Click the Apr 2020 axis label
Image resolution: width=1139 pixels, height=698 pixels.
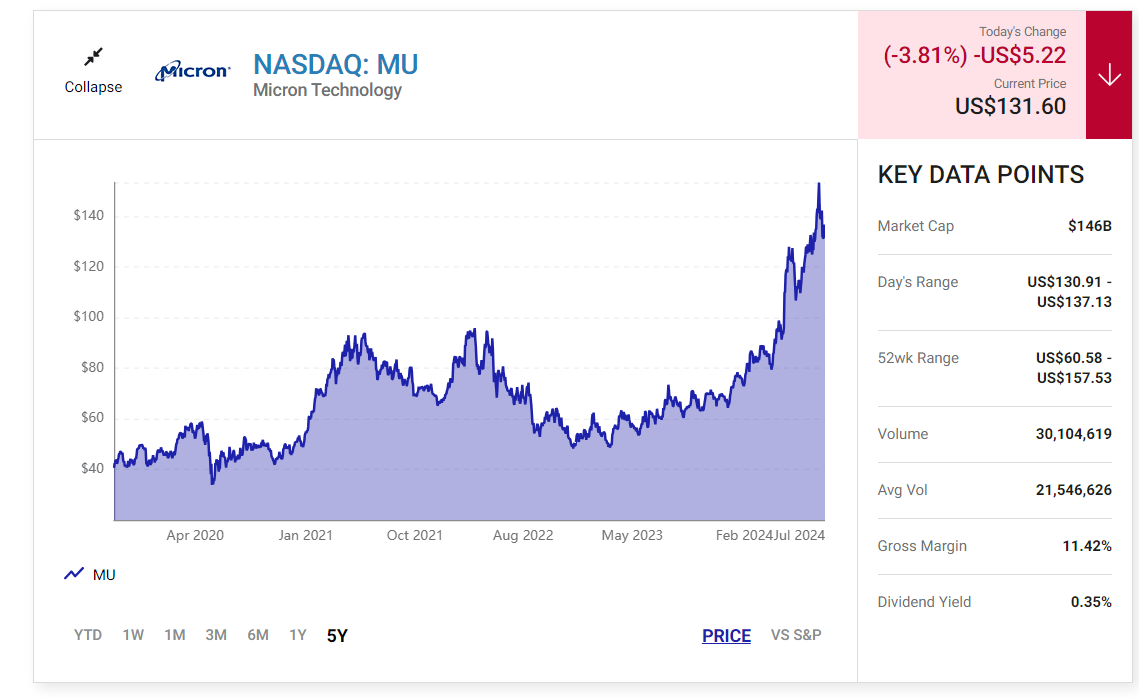[195, 535]
